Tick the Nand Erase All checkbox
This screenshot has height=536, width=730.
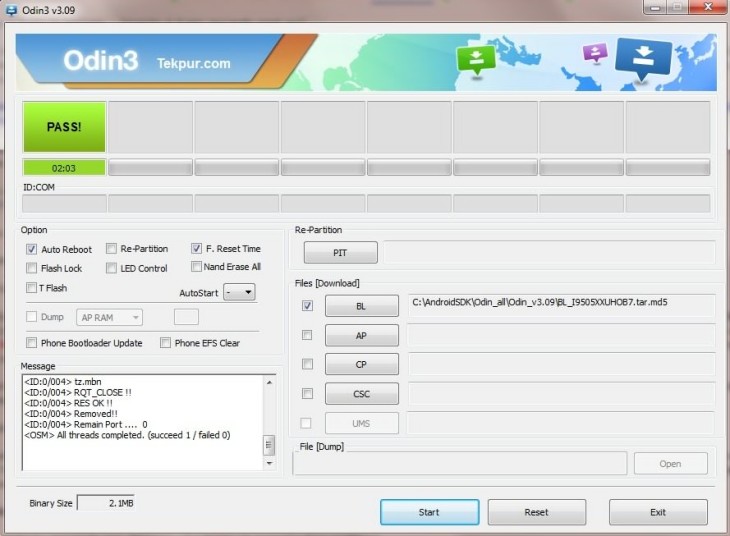coord(197,267)
